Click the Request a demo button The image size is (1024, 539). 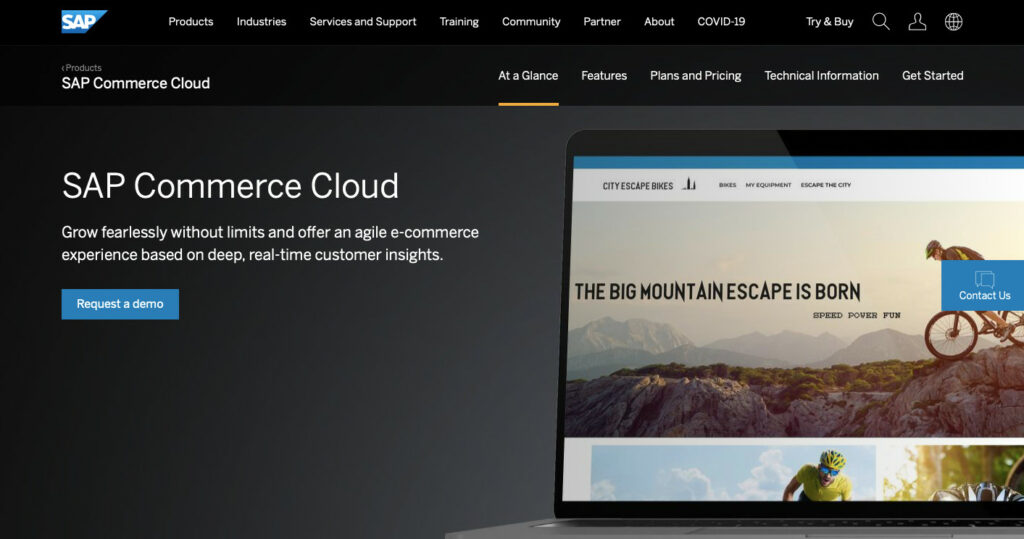[120, 304]
